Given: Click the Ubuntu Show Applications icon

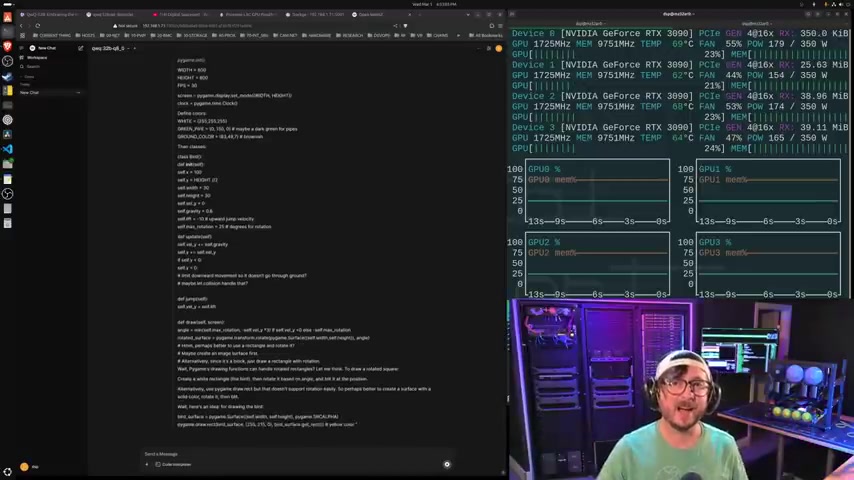Looking at the screenshot, I should (8, 472).
